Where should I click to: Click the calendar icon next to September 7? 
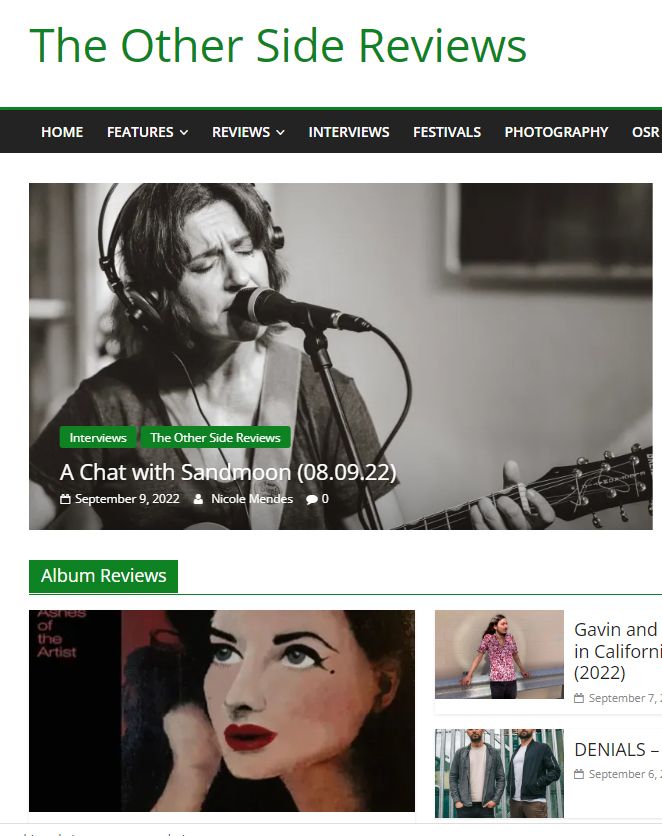tap(579, 698)
